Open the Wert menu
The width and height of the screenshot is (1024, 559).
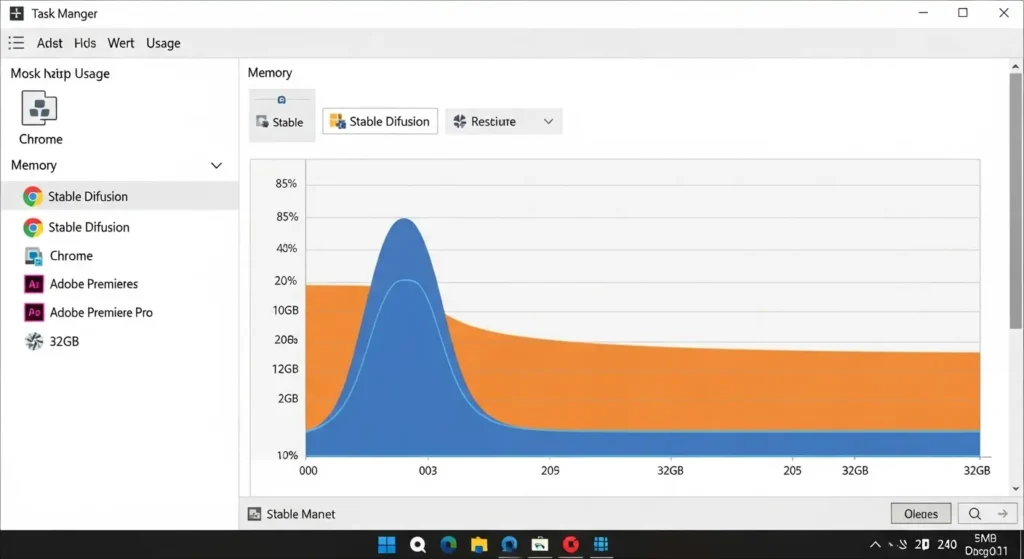click(x=121, y=43)
